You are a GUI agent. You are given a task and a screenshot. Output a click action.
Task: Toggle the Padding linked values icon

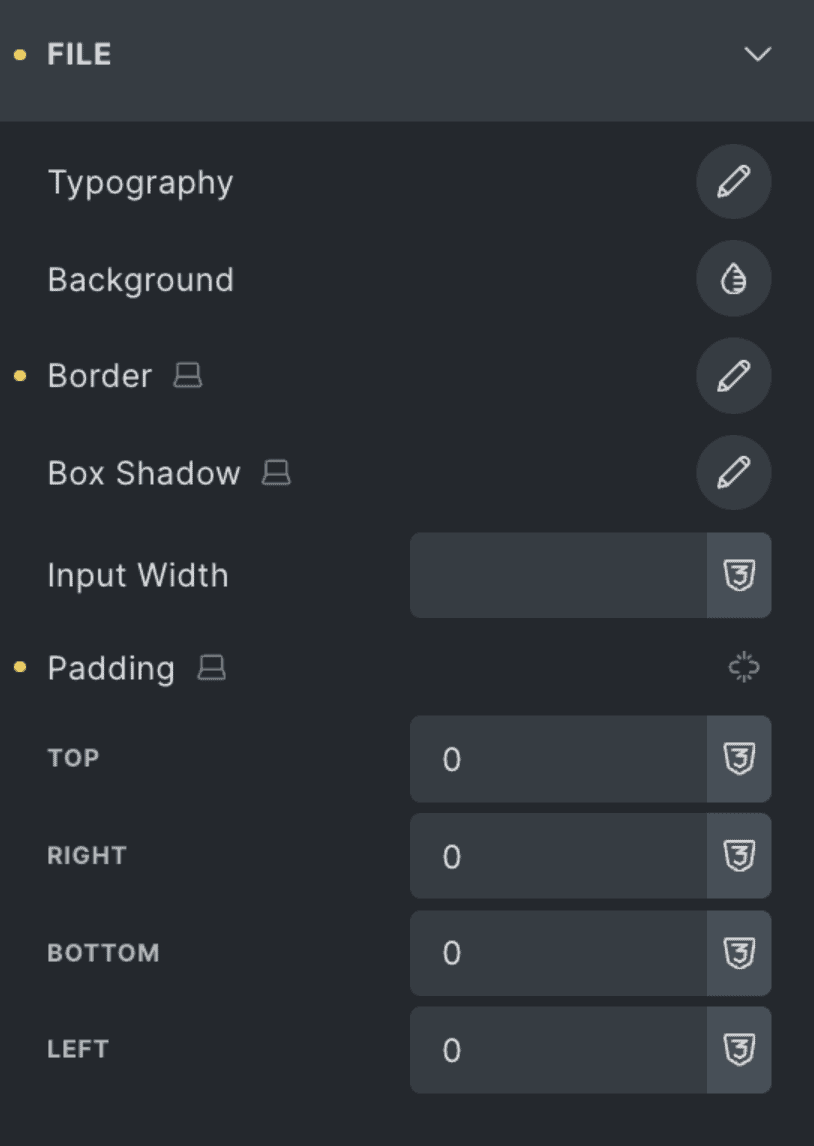pyautogui.click(x=744, y=667)
